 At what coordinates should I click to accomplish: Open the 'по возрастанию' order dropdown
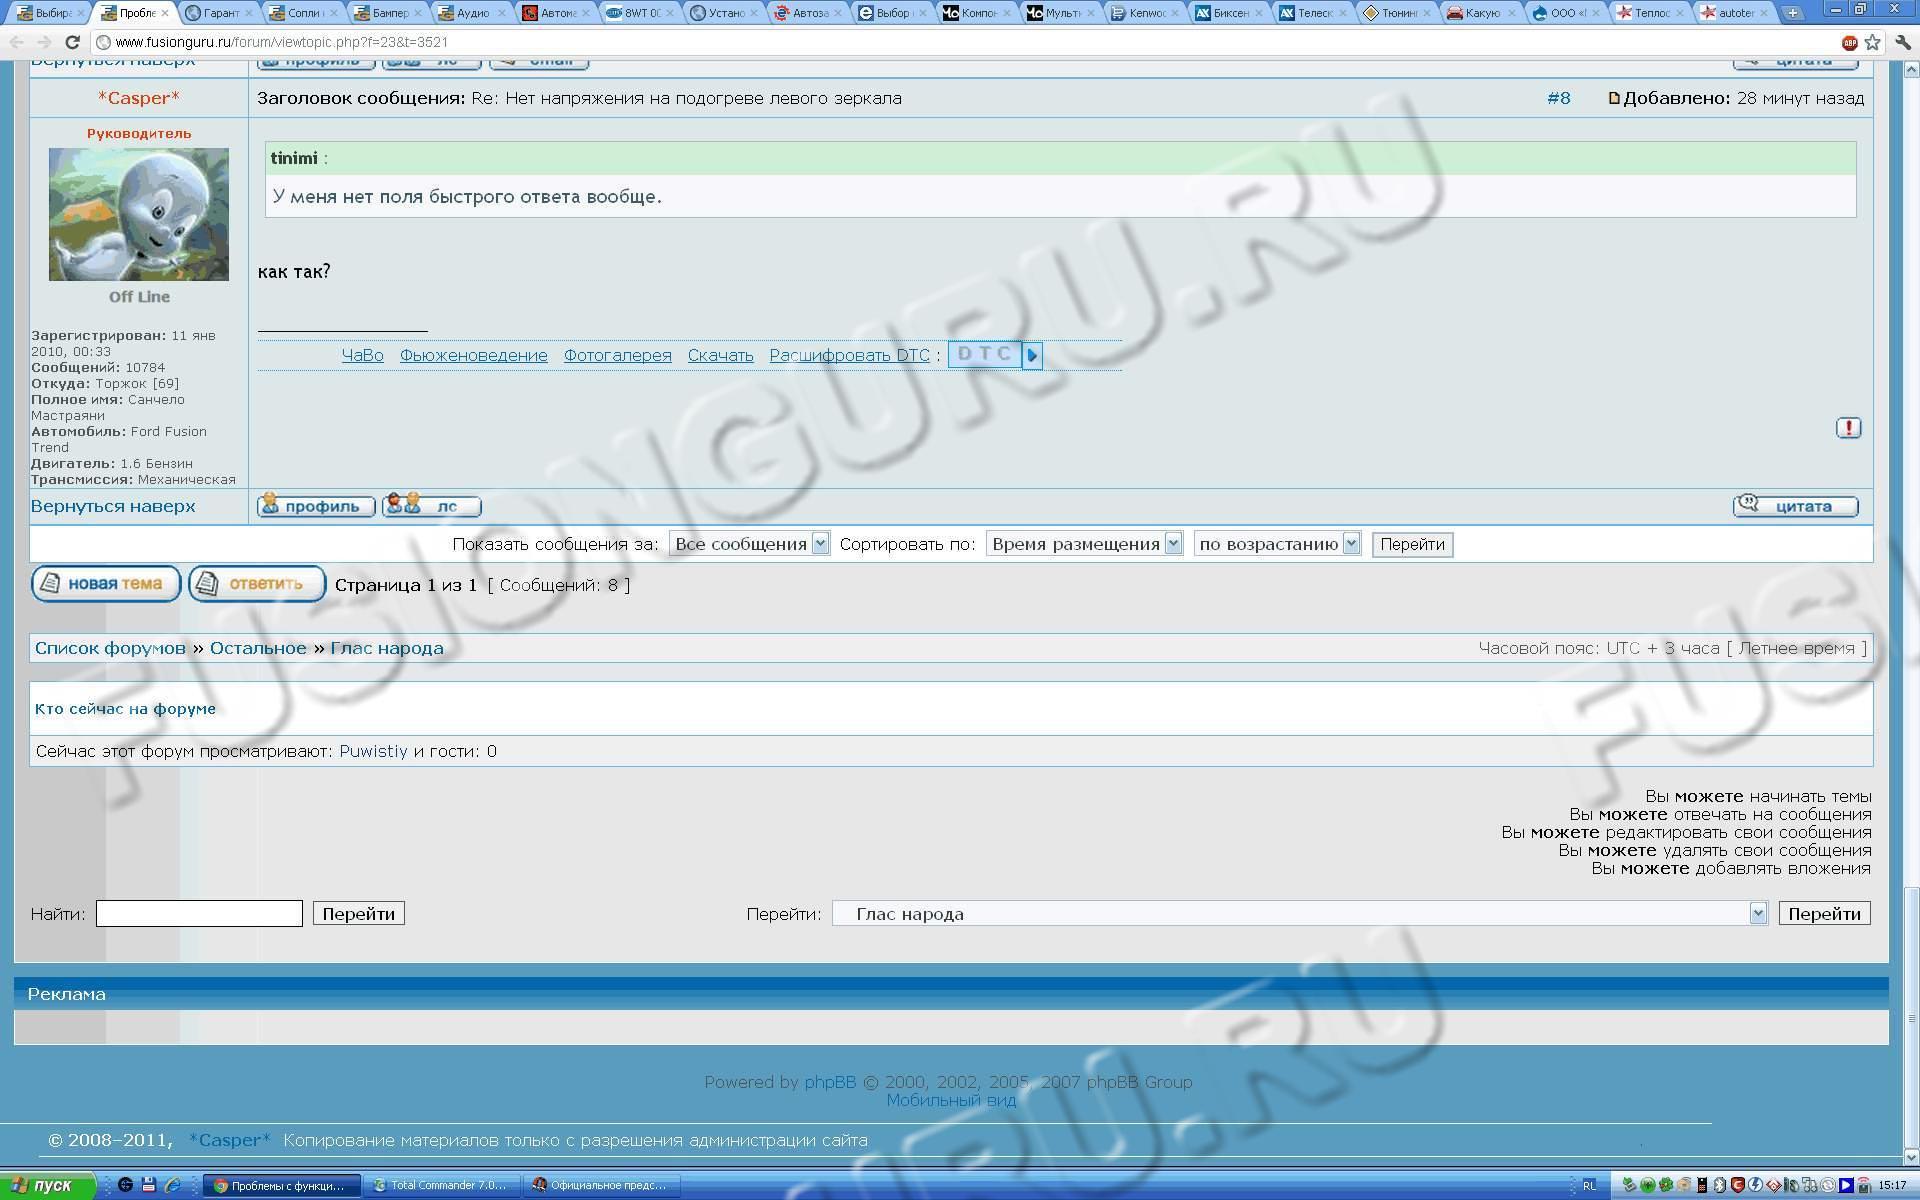coord(1277,544)
